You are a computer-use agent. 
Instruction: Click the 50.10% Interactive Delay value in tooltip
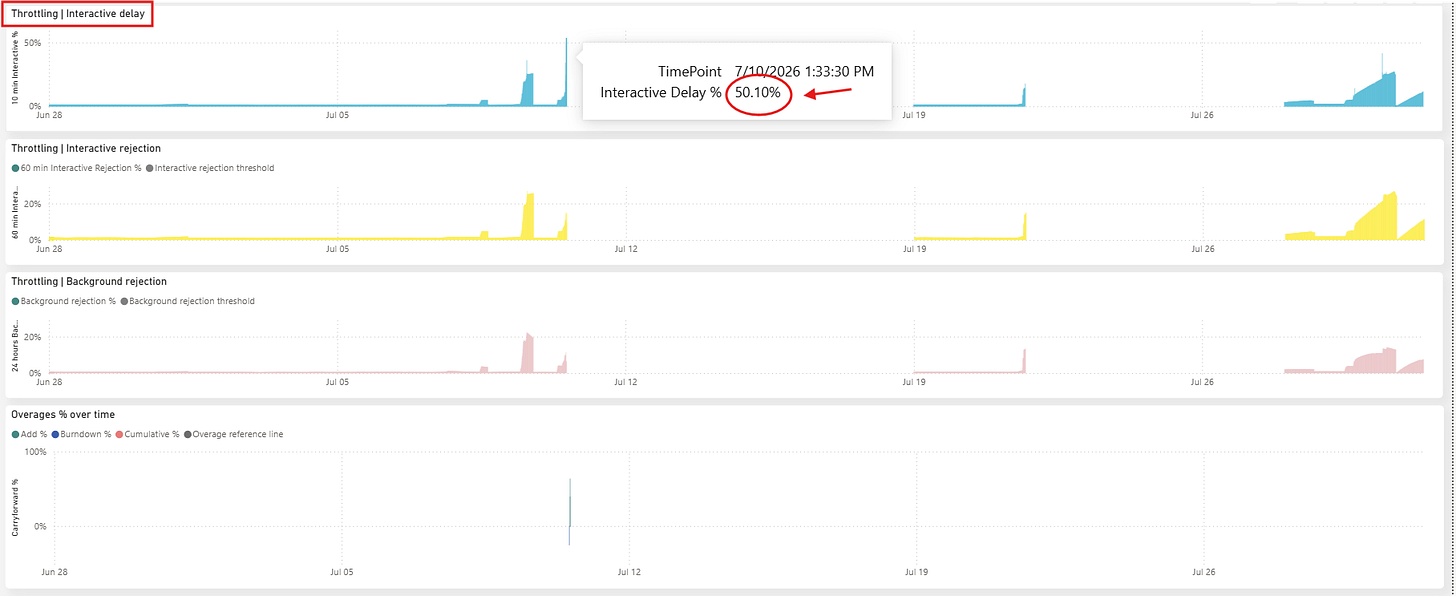(758, 92)
